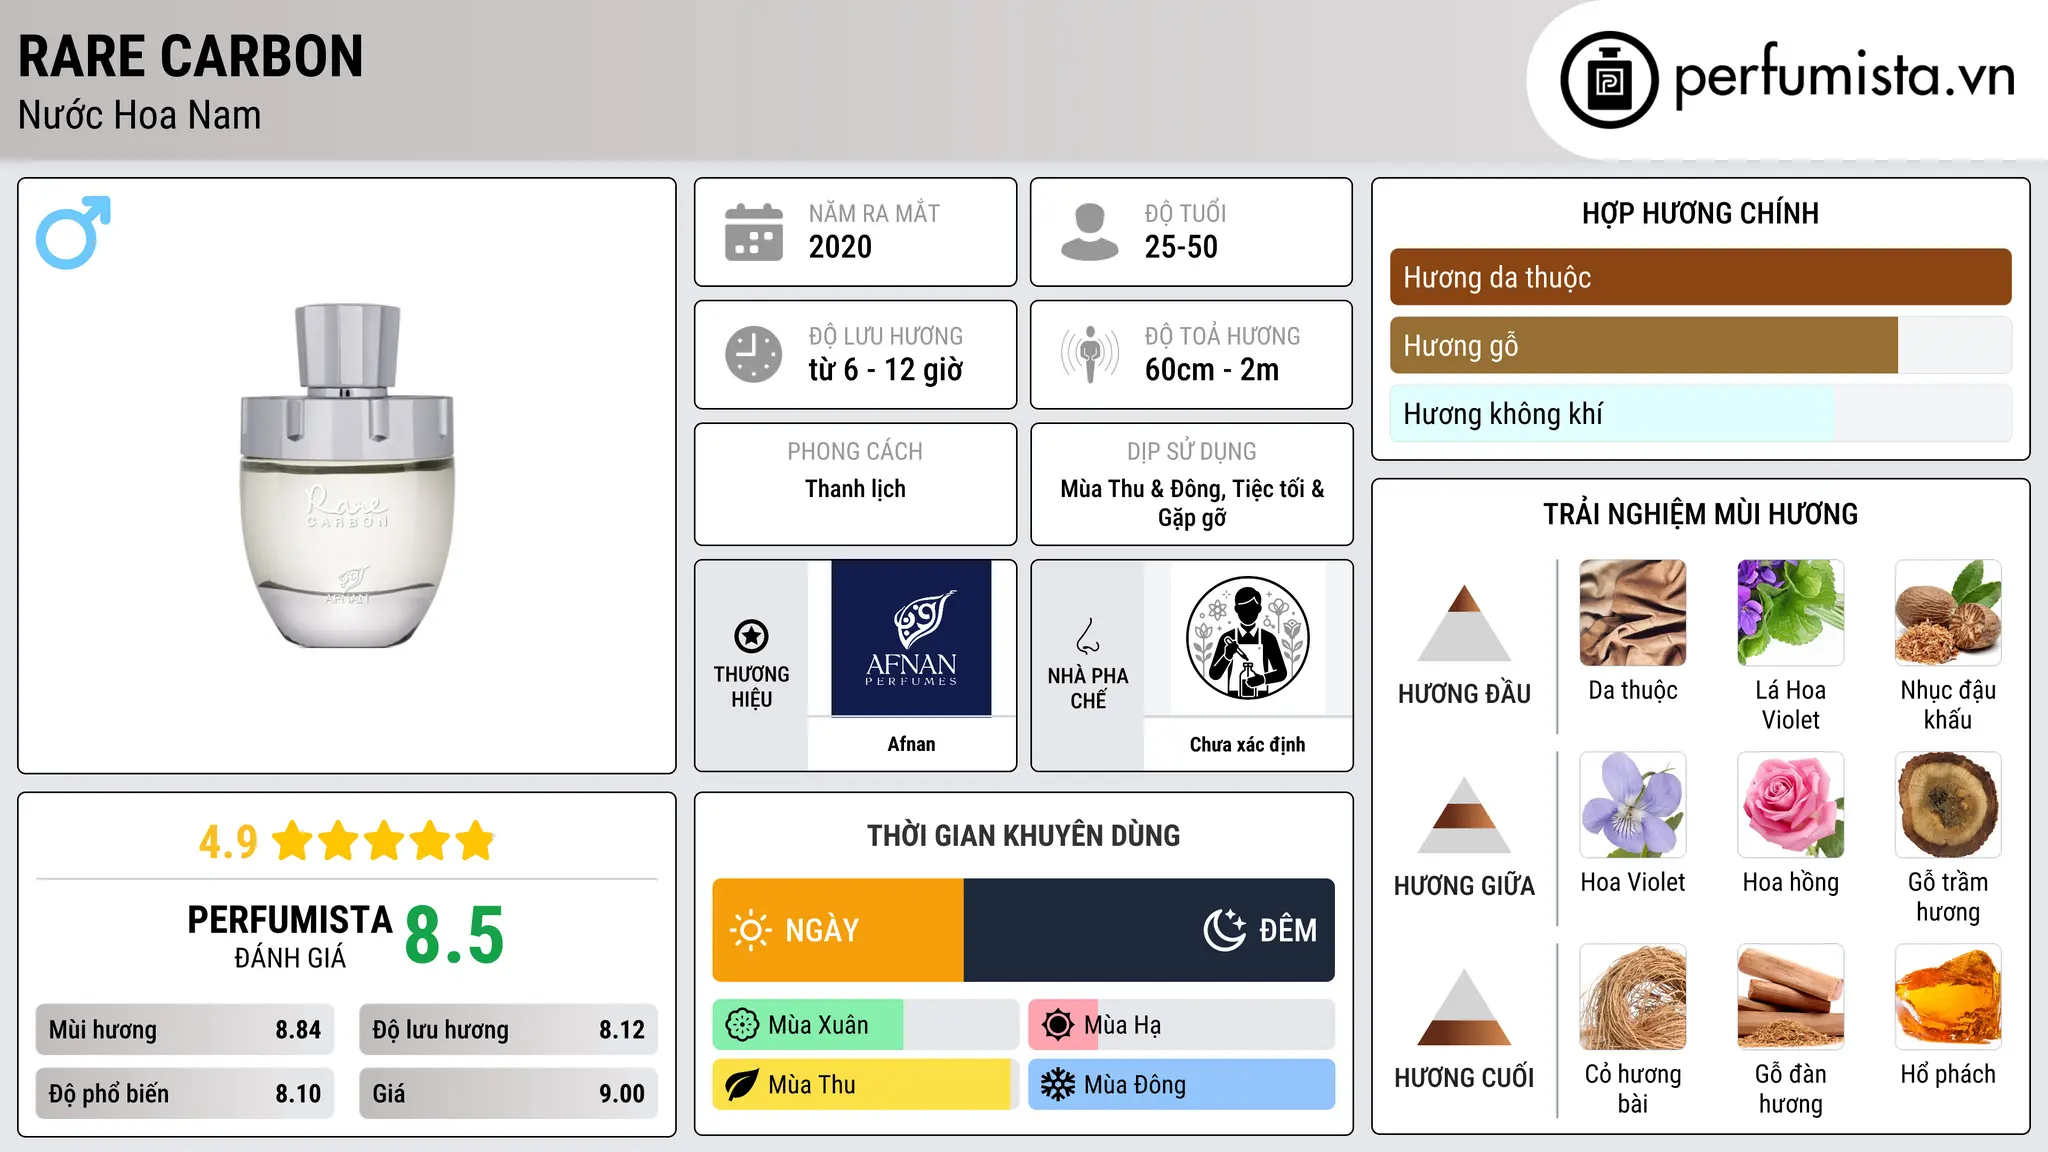Click the Đêm nighttime bar segment
The image size is (2048, 1152).
1149,930
